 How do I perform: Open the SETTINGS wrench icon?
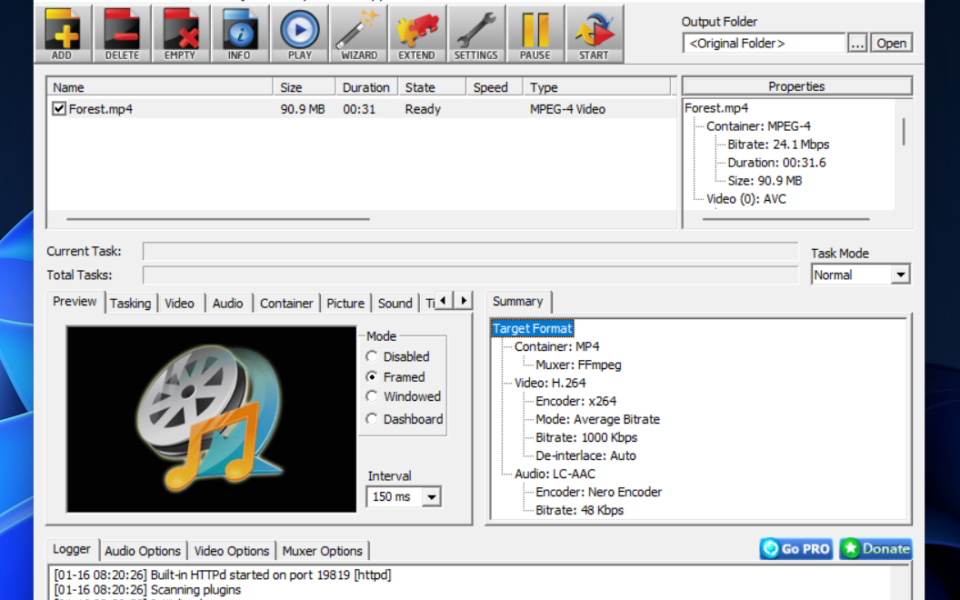[x=476, y=34]
